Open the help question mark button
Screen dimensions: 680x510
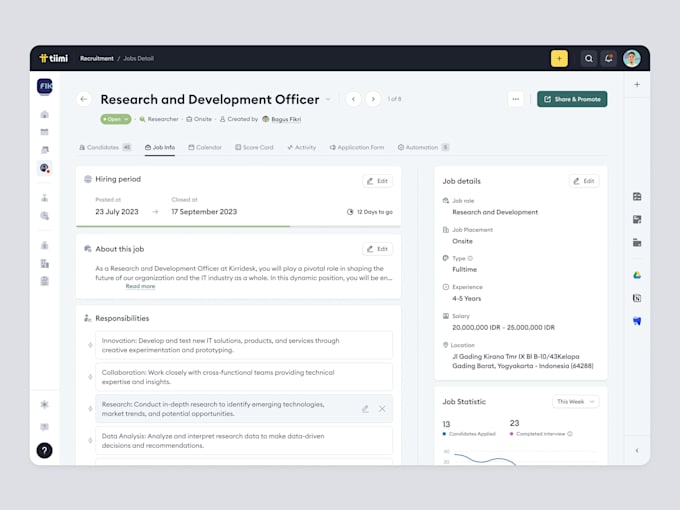tap(45, 451)
